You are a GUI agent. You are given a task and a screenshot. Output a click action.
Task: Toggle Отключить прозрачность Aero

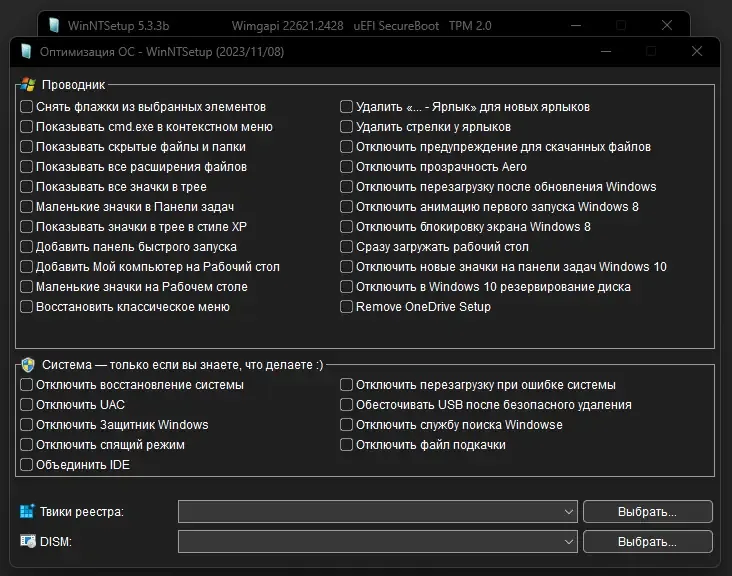pyautogui.click(x=346, y=167)
